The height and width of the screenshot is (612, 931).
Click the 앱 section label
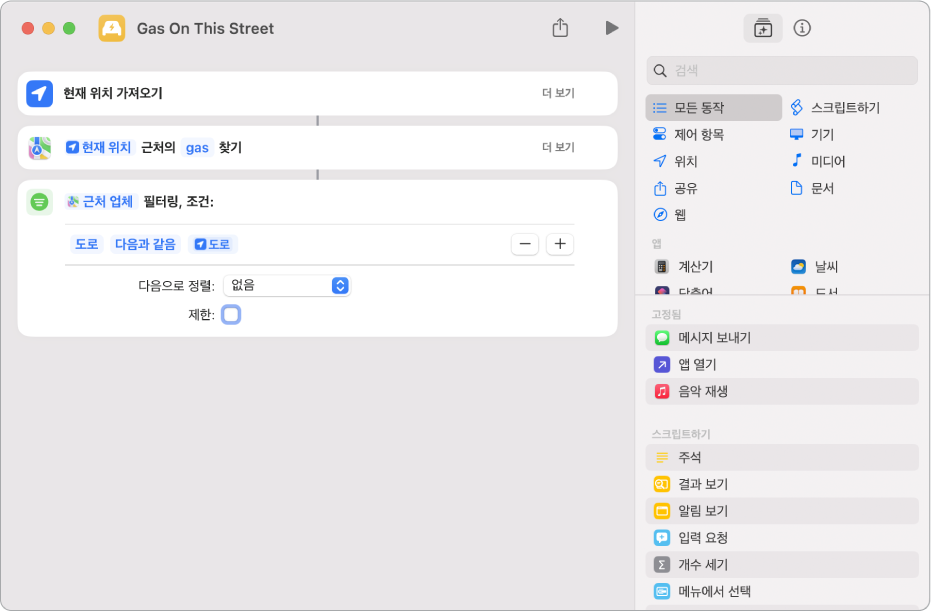657,243
